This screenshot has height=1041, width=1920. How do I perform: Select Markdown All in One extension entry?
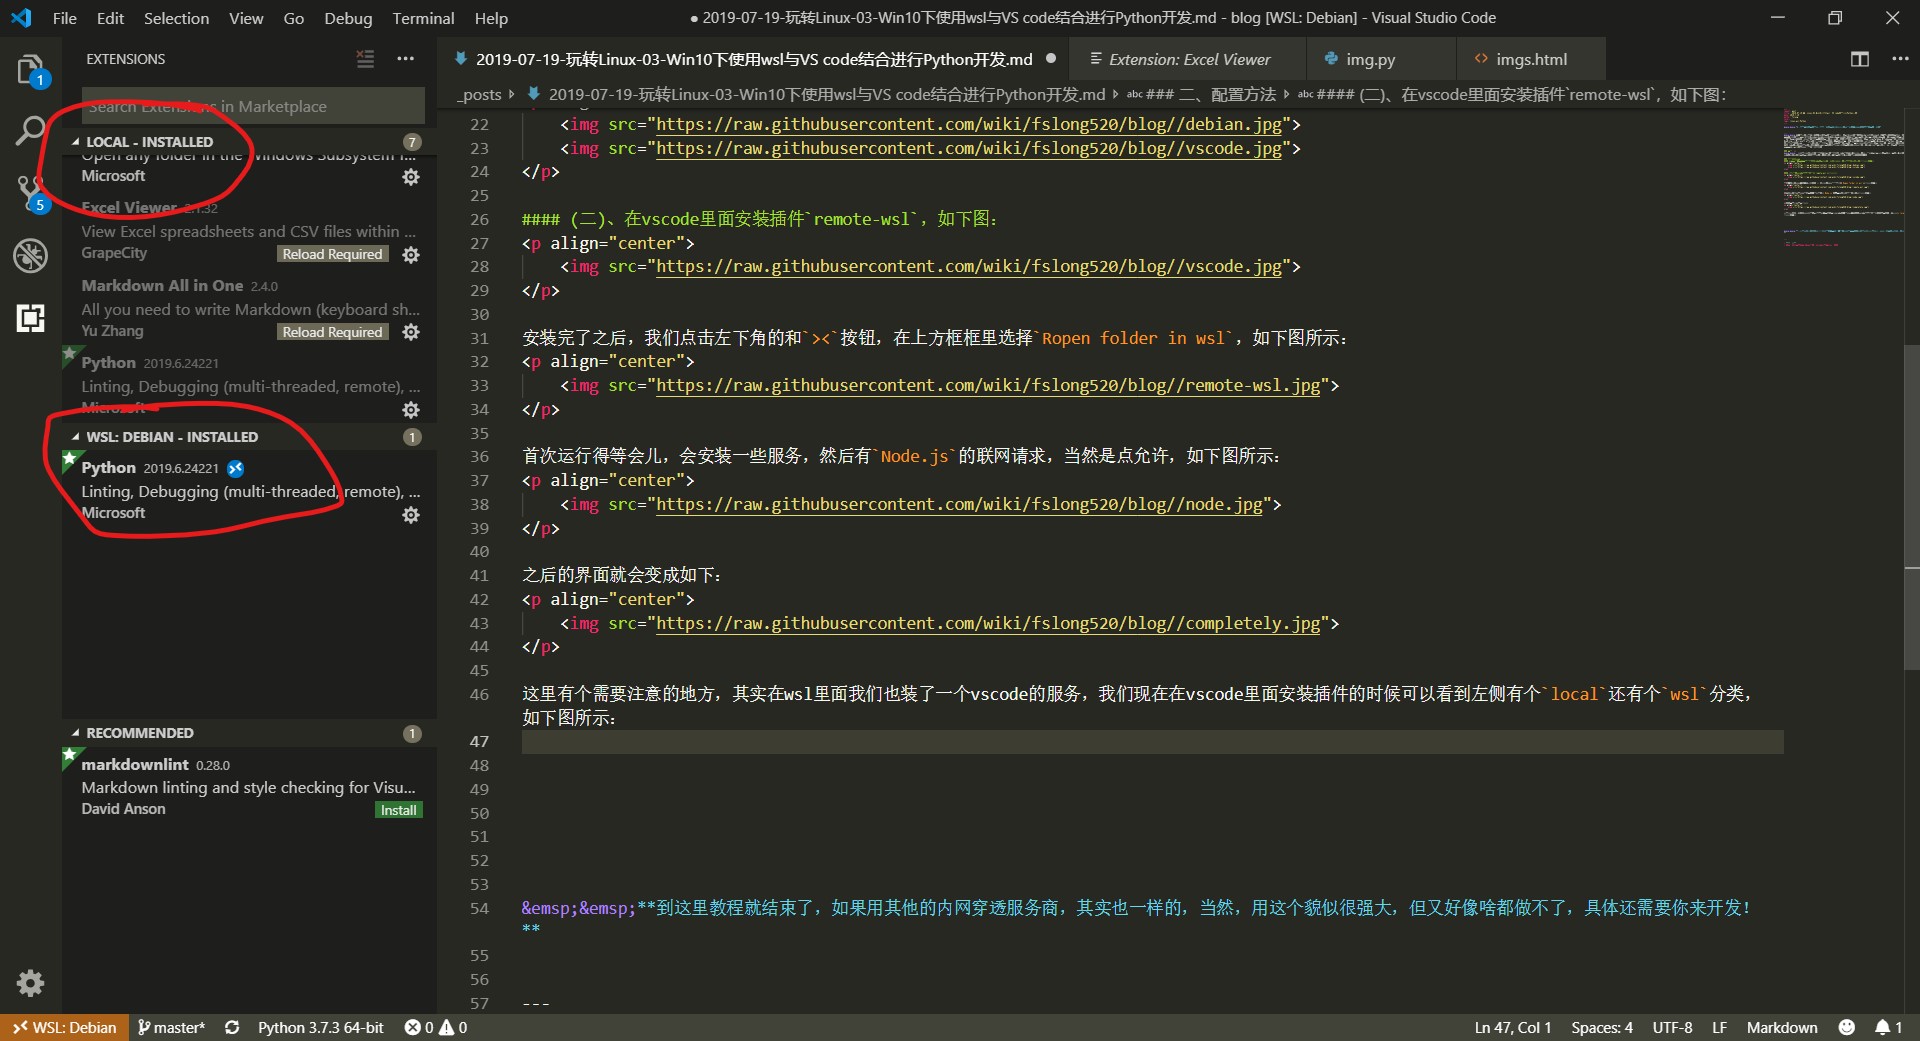coord(249,308)
